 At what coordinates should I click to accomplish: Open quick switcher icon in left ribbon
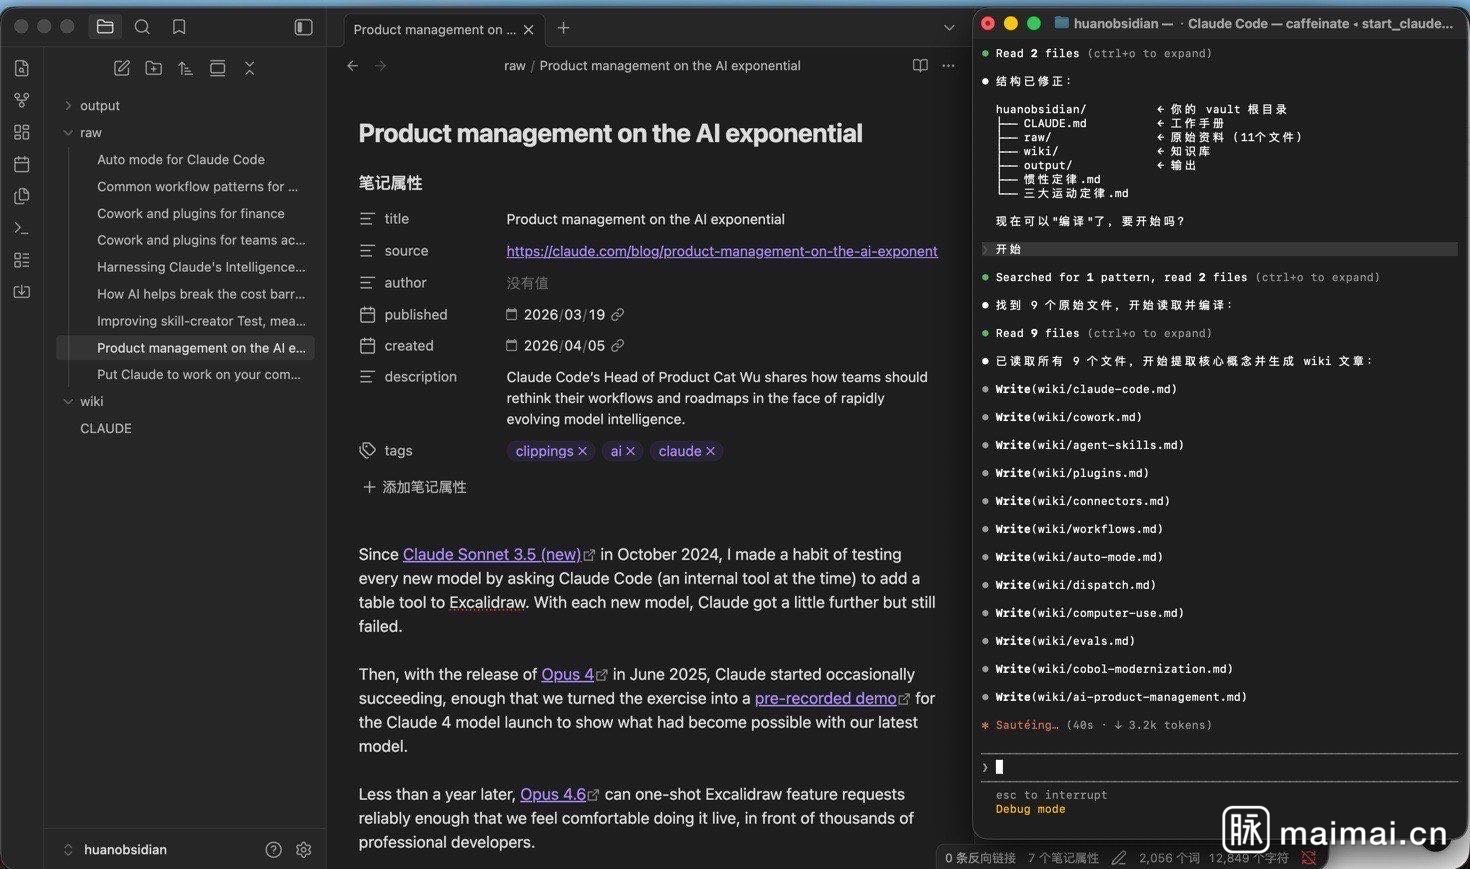(22, 68)
